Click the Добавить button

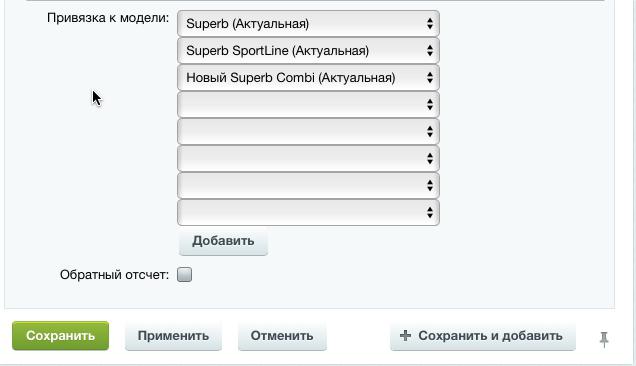[223, 241]
